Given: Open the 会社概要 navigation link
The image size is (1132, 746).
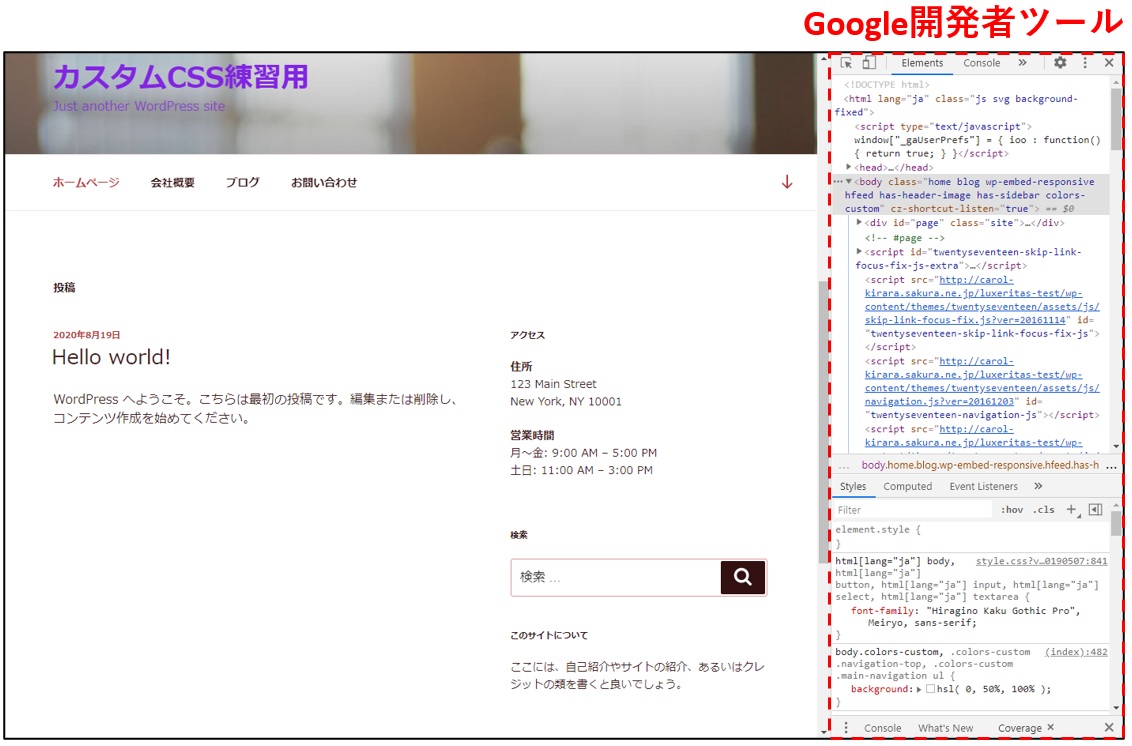Looking at the screenshot, I should coord(173,183).
